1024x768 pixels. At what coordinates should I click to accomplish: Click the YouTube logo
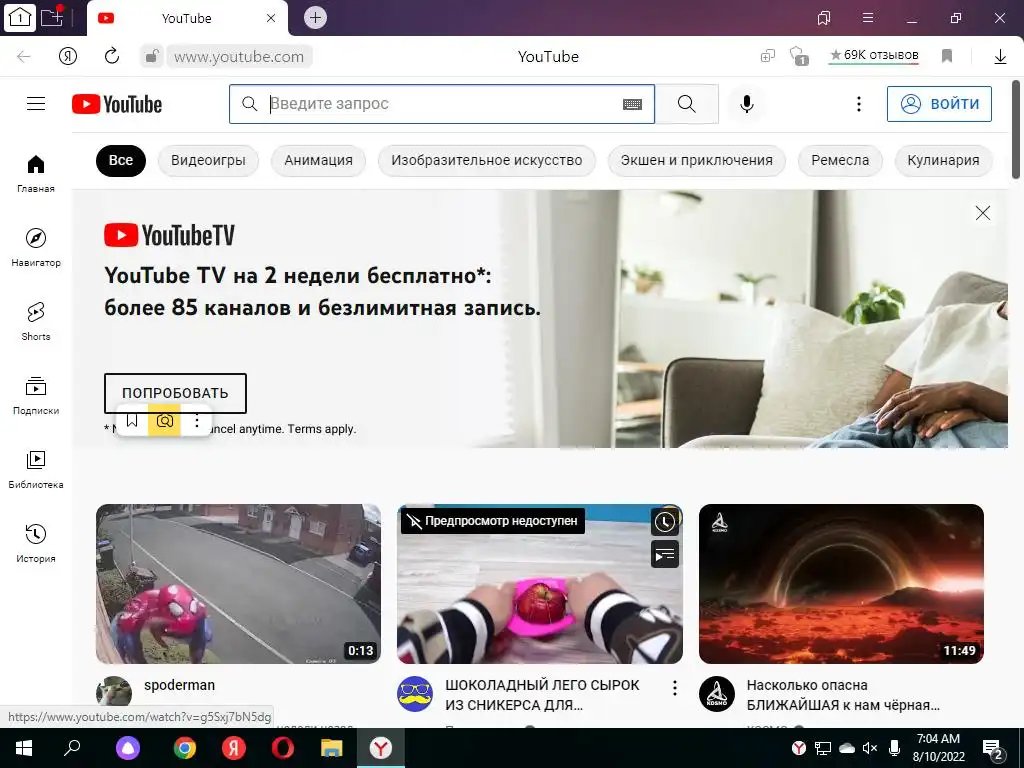tap(117, 104)
